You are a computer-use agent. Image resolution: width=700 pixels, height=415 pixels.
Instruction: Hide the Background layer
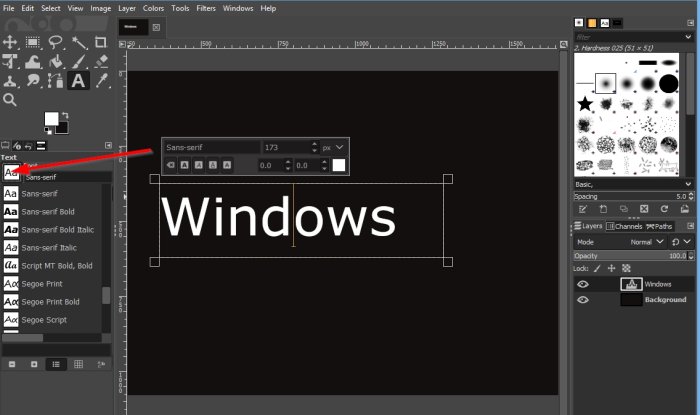583,300
